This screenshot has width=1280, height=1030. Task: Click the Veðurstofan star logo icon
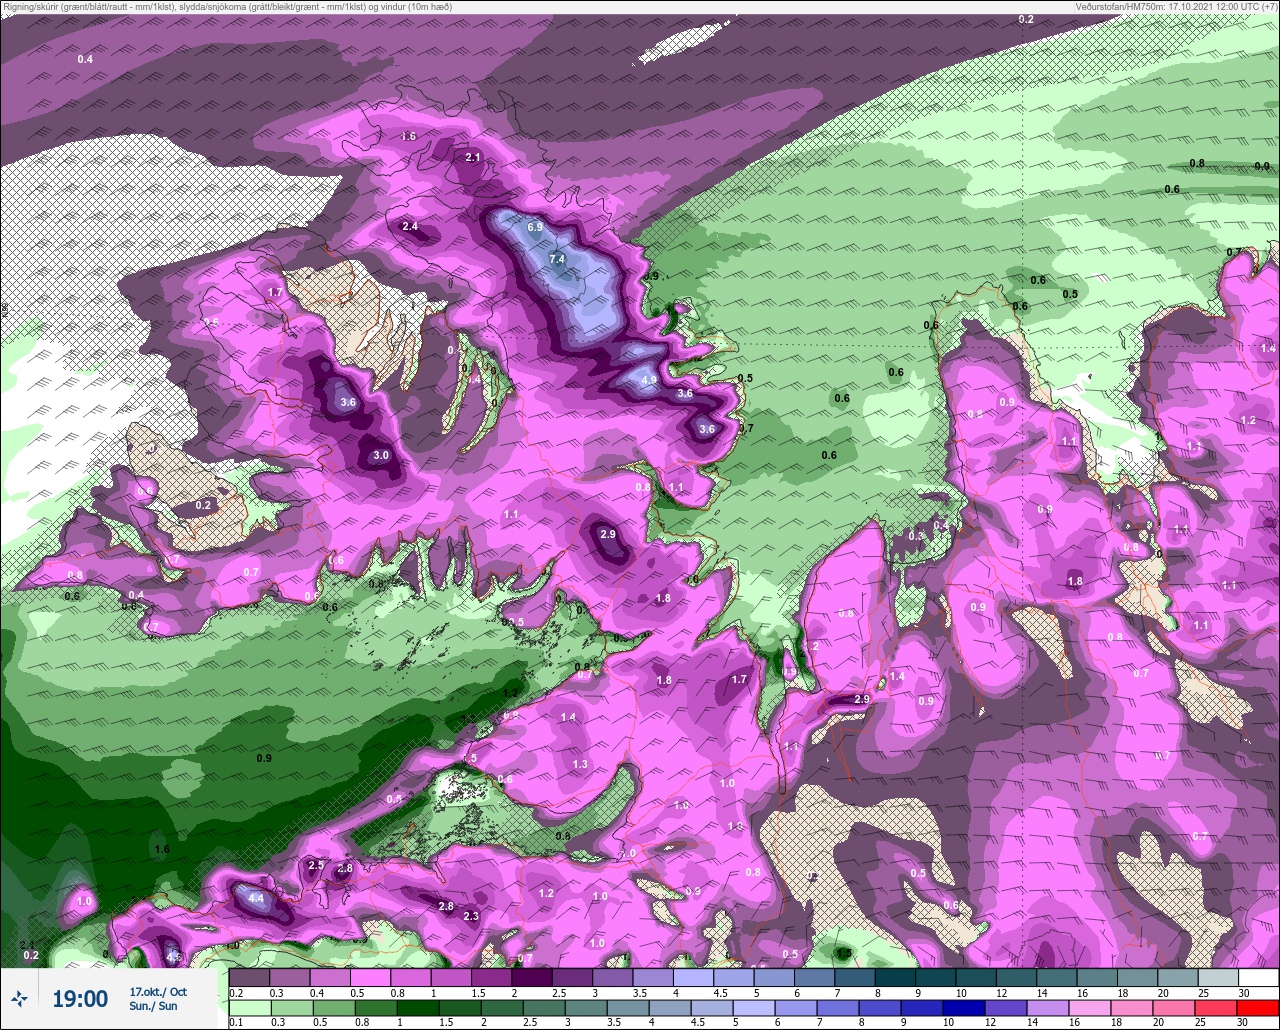click(19, 998)
